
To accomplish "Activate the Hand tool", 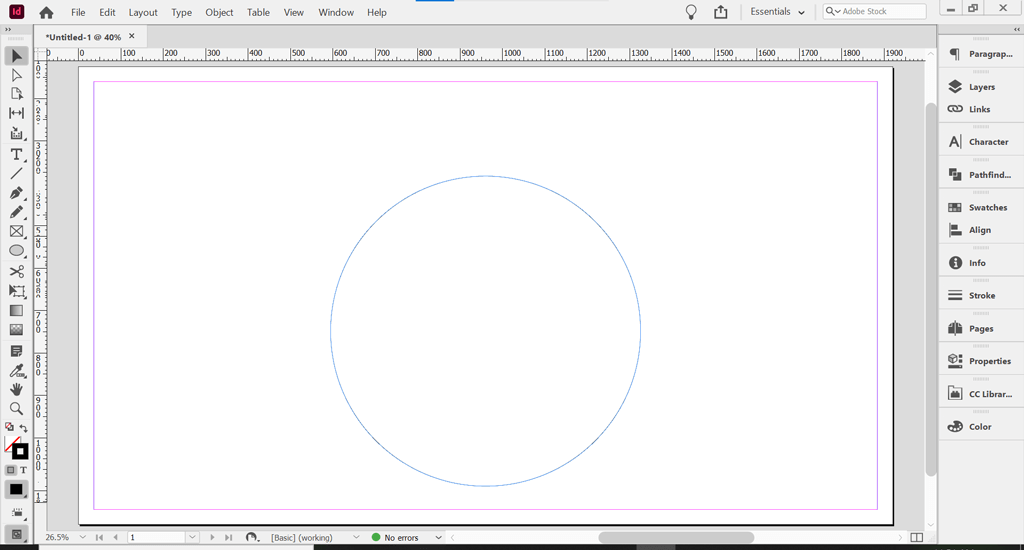I will (16, 389).
